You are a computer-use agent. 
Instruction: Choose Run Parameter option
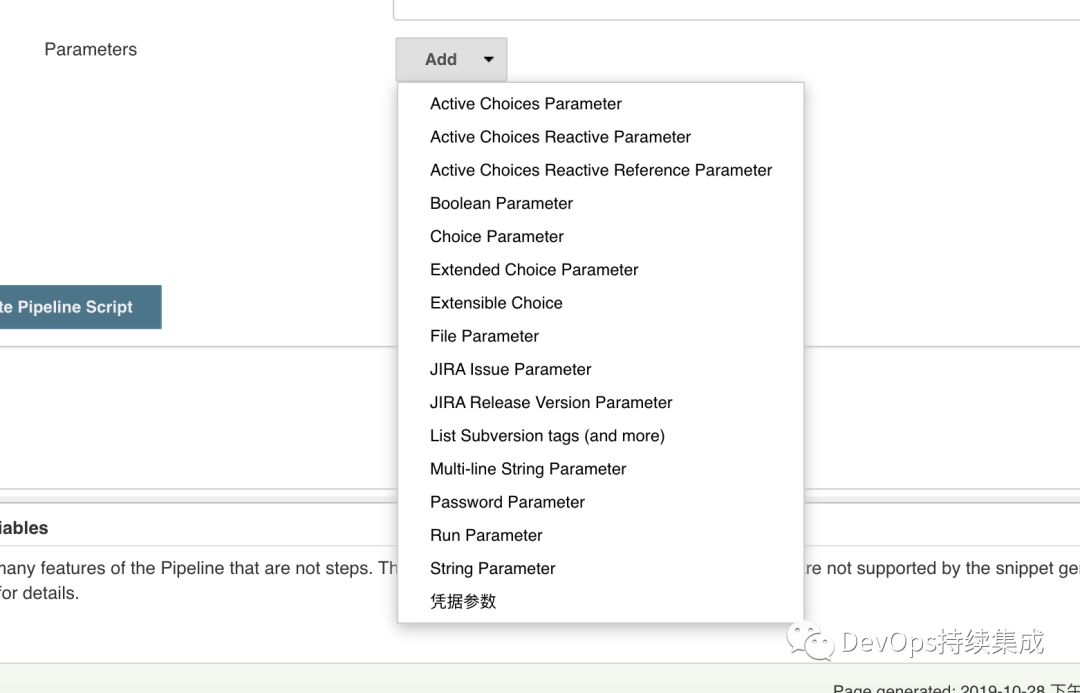486,535
